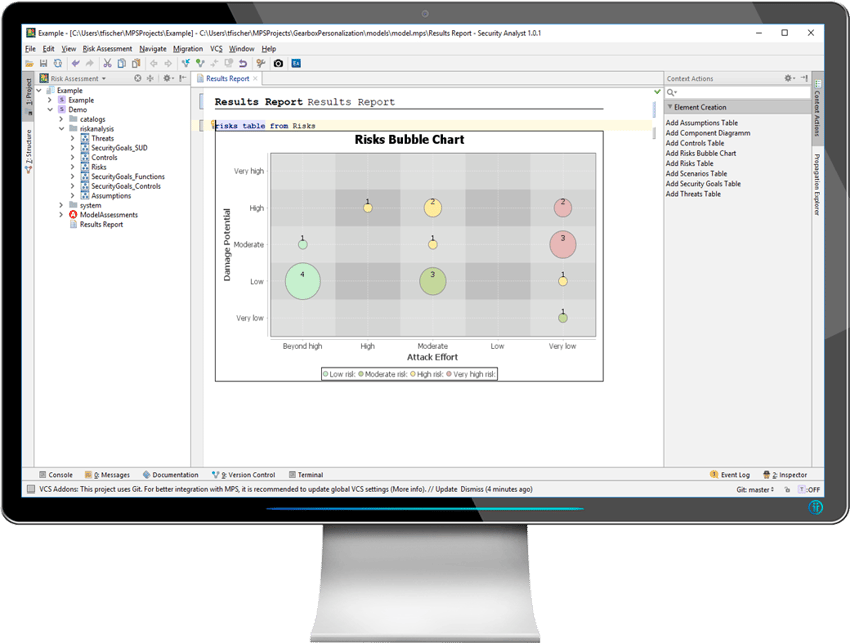Open Project panel gear settings icon
Image resolution: width=850 pixels, height=643 pixels.
(x=168, y=78)
